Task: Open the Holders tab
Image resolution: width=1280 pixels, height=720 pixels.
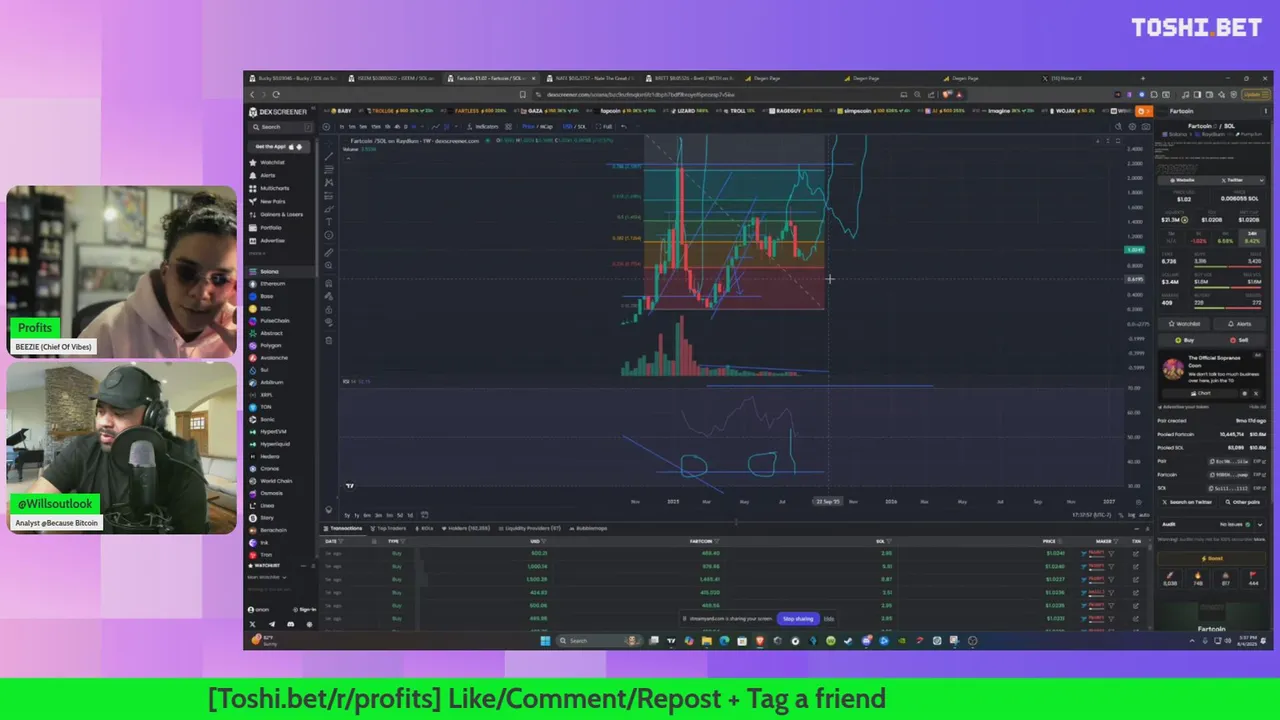Action: click(466, 528)
